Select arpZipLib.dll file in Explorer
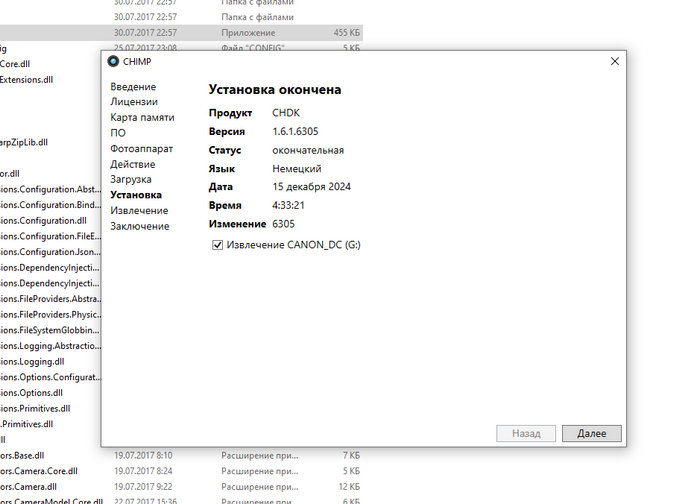Screen dimensions: 700x504 click(x=24, y=142)
